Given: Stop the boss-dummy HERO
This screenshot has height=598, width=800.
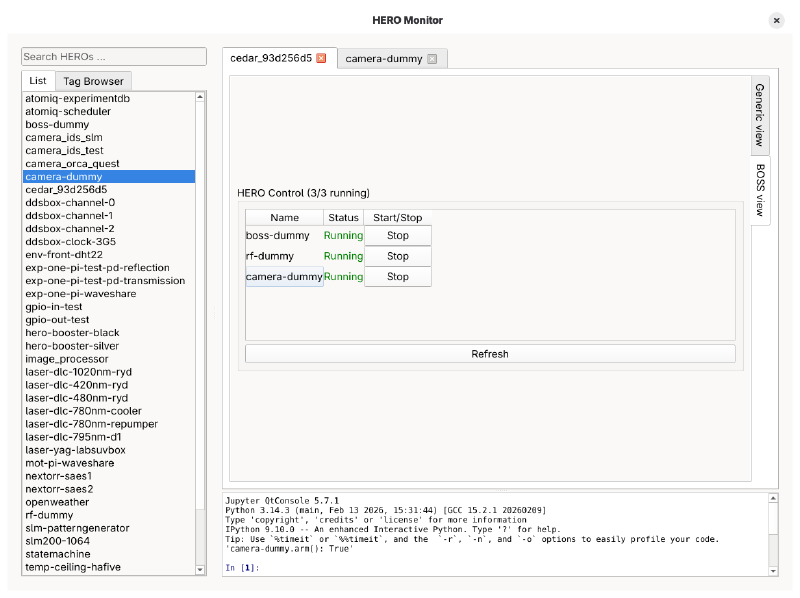Looking at the screenshot, I should [x=397, y=236].
